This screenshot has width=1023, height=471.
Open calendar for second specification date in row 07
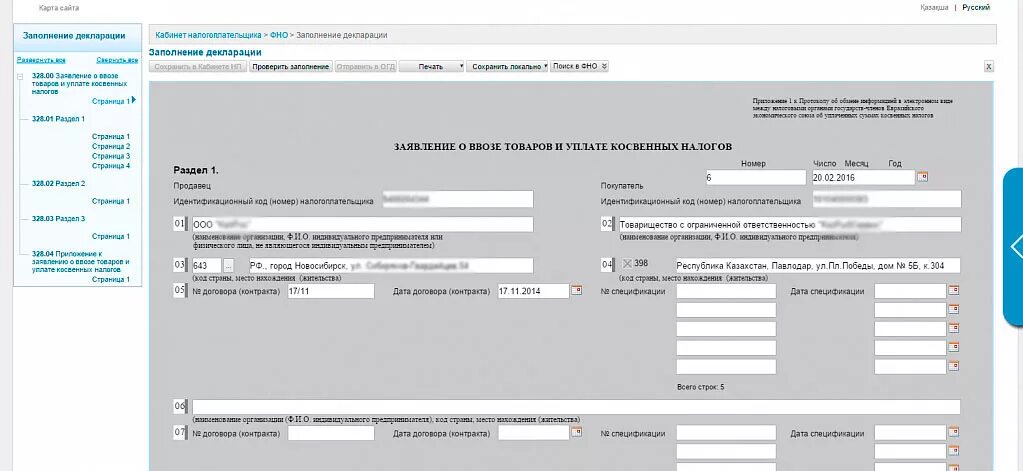click(954, 451)
